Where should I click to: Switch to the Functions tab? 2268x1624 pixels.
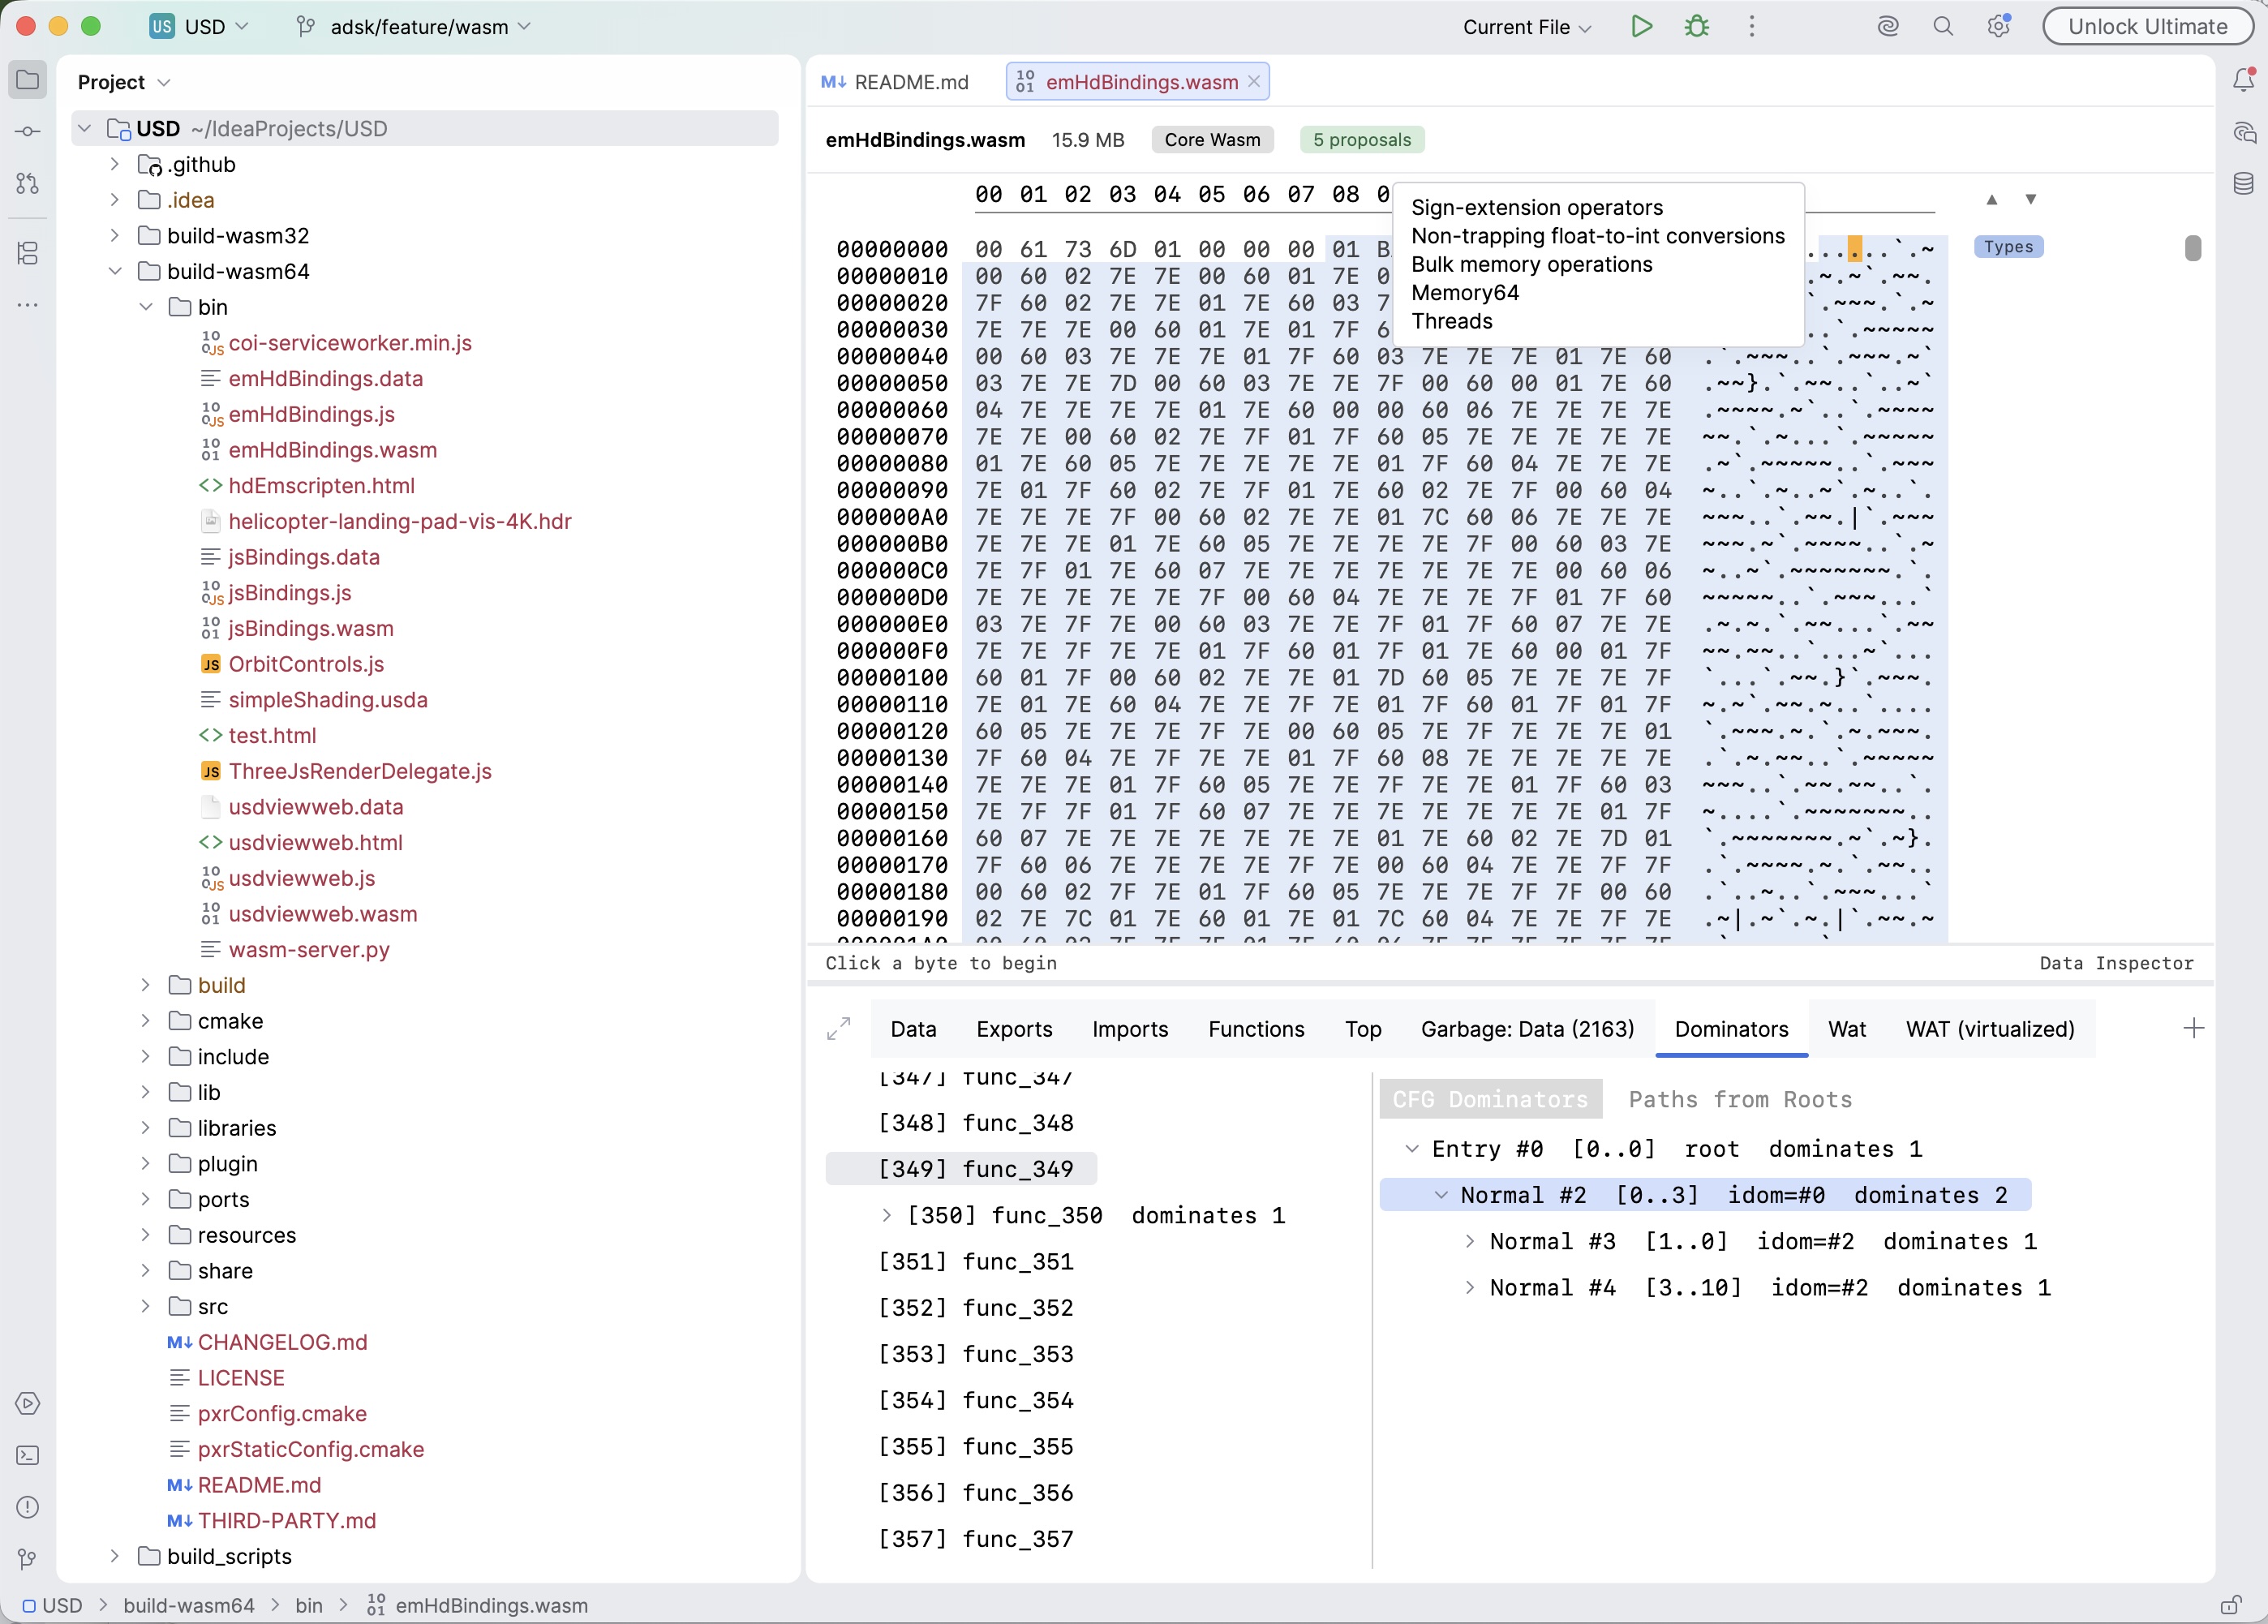(x=1256, y=1029)
